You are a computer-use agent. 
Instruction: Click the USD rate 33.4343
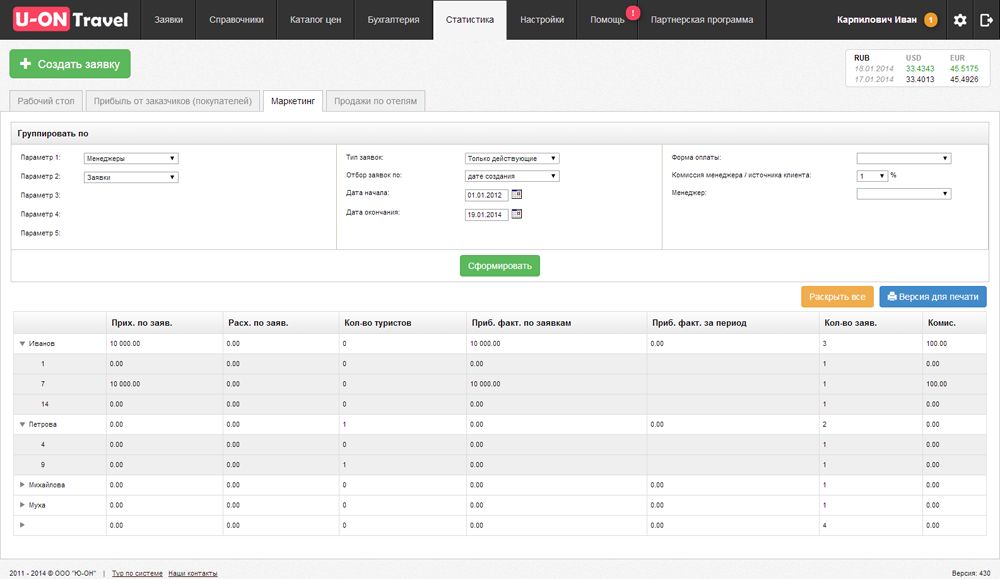920,69
